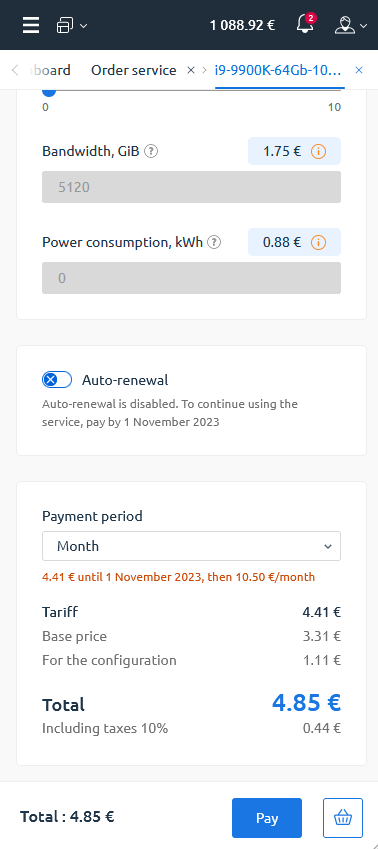Click the Bandwidth 5120 input field
This screenshot has height=849, width=378.
[191, 187]
